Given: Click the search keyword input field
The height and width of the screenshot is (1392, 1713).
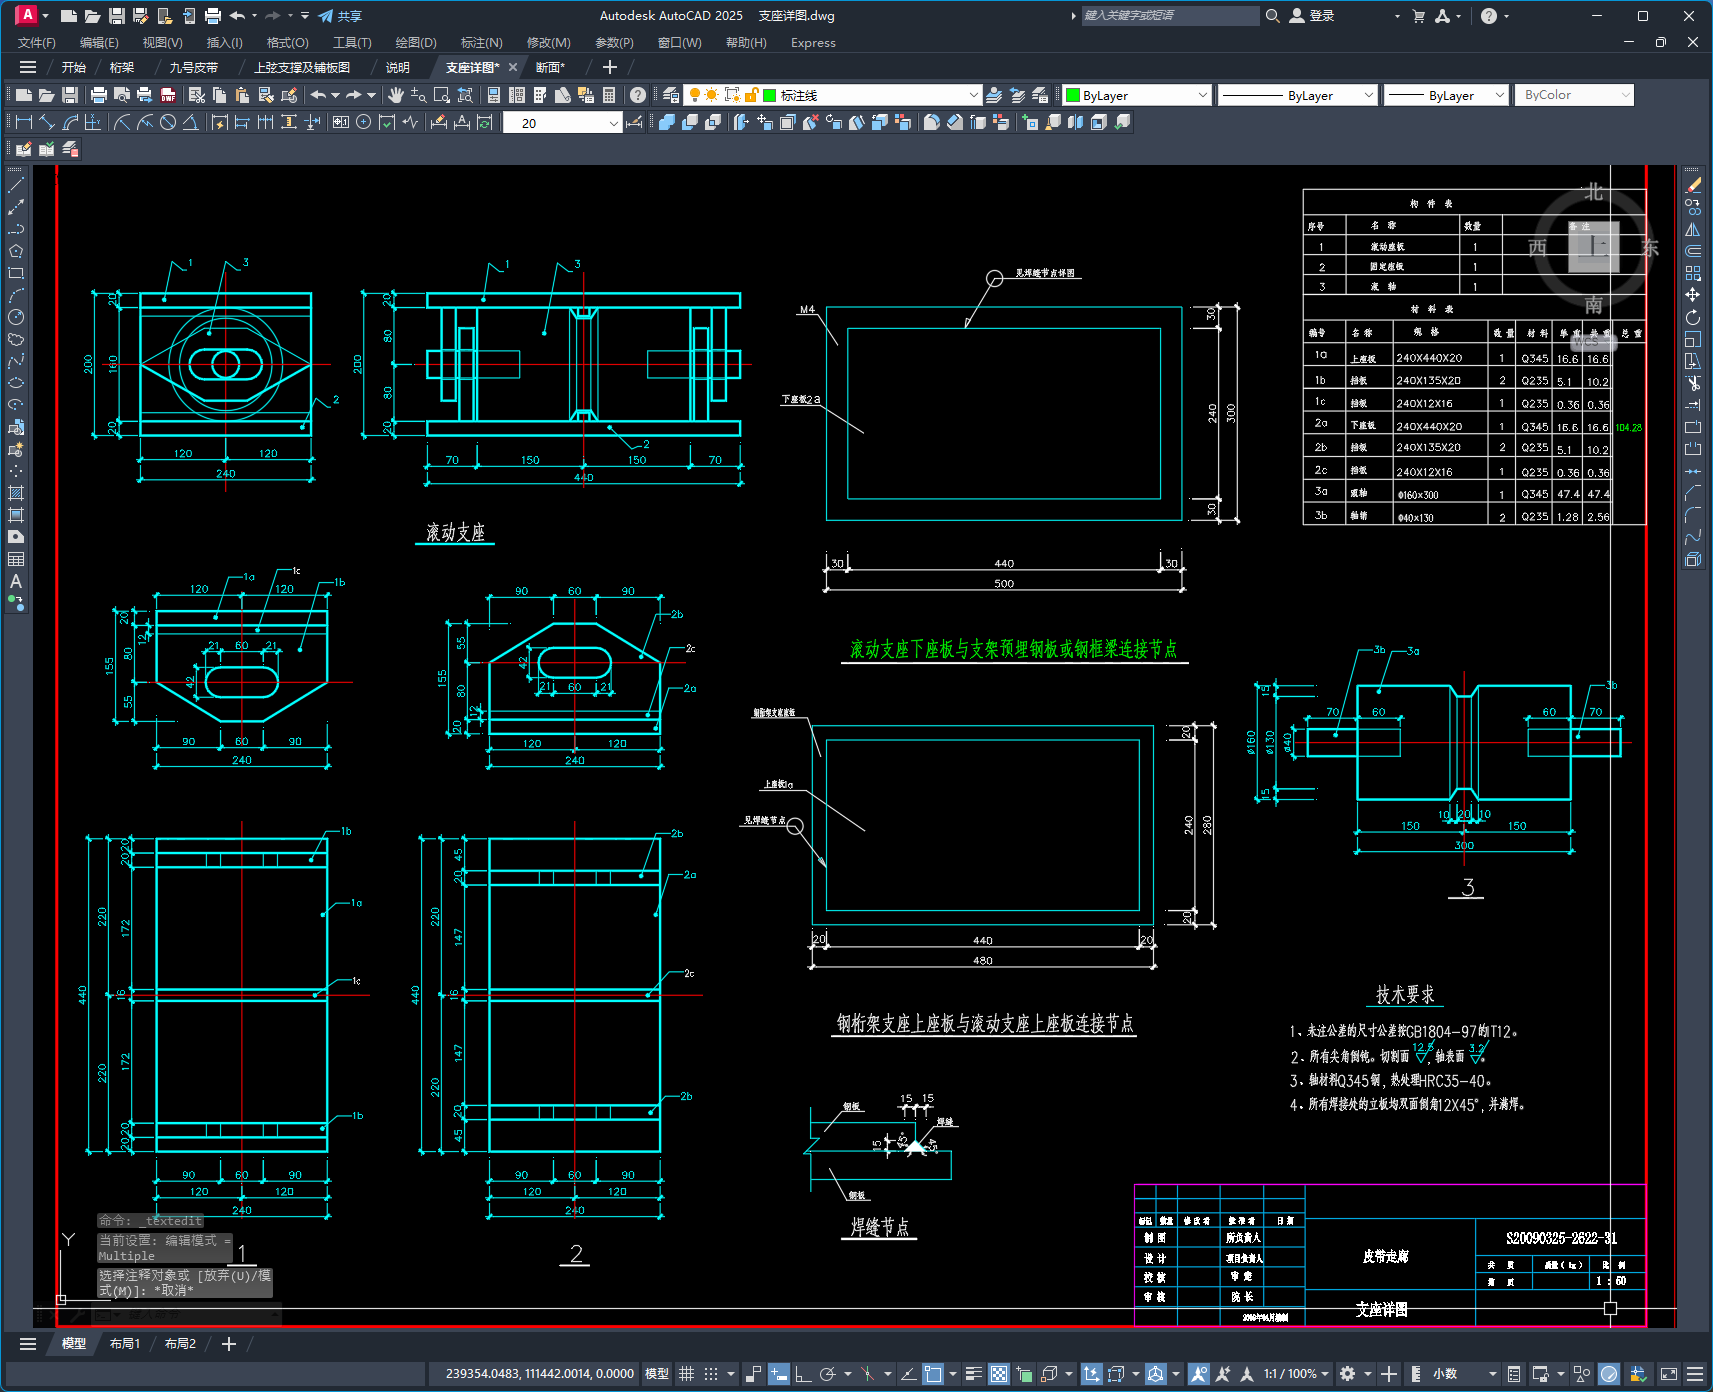Looking at the screenshot, I should (x=1170, y=16).
